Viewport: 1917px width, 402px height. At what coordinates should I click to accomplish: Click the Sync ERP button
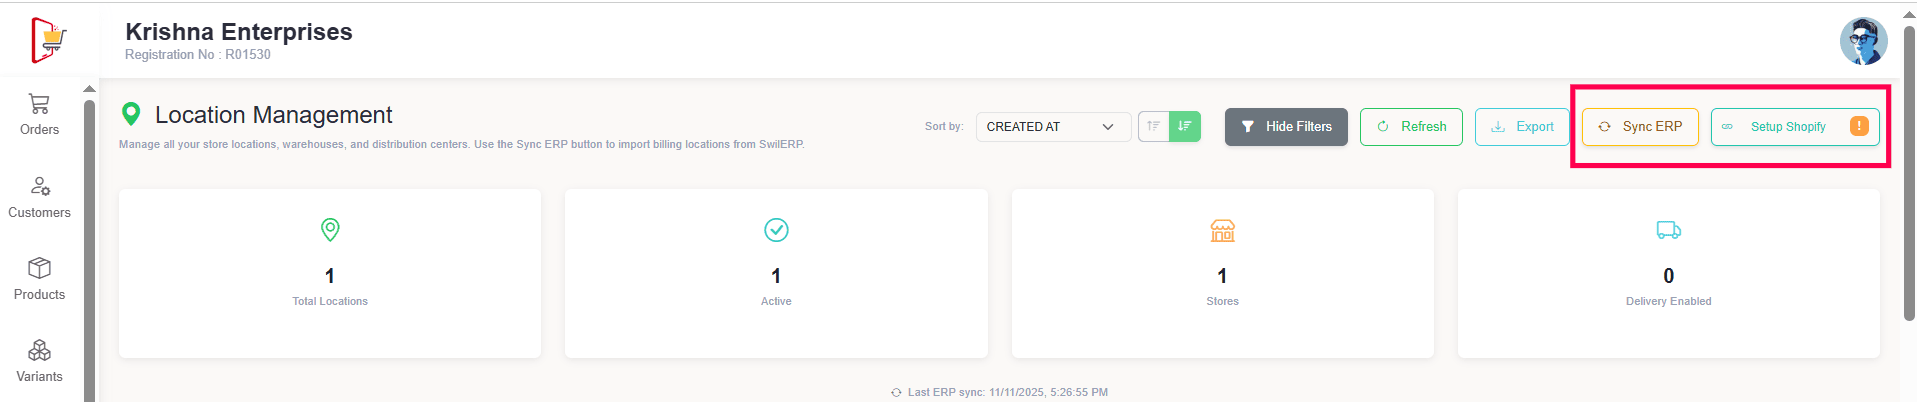(1640, 127)
